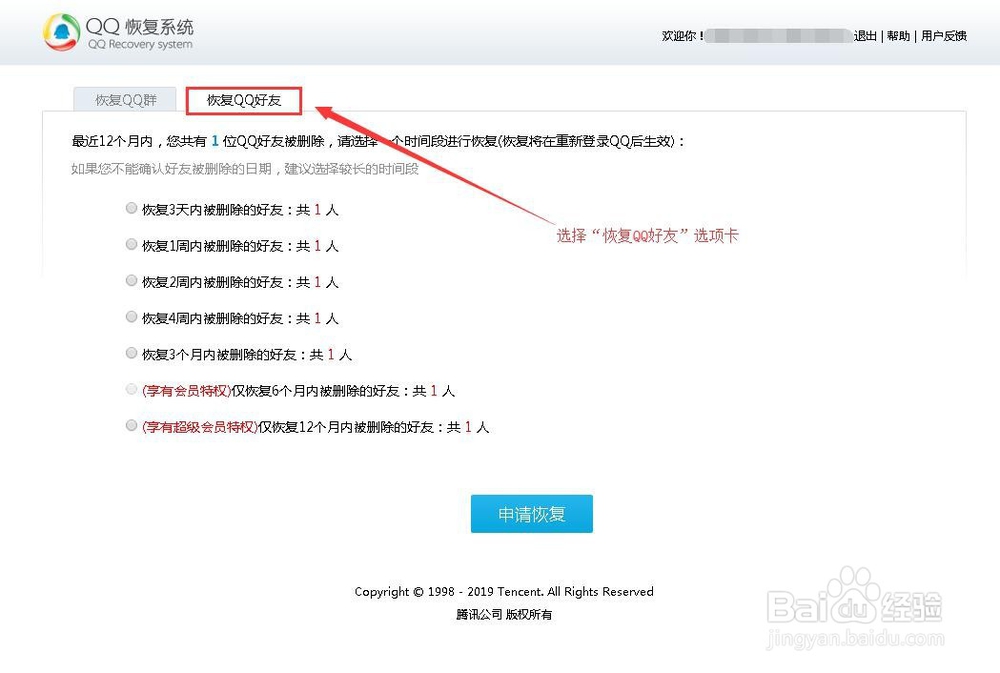Select recover friends deleted within 3 months
Viewport: 1000px width, 673px height.
coord(131,353)
